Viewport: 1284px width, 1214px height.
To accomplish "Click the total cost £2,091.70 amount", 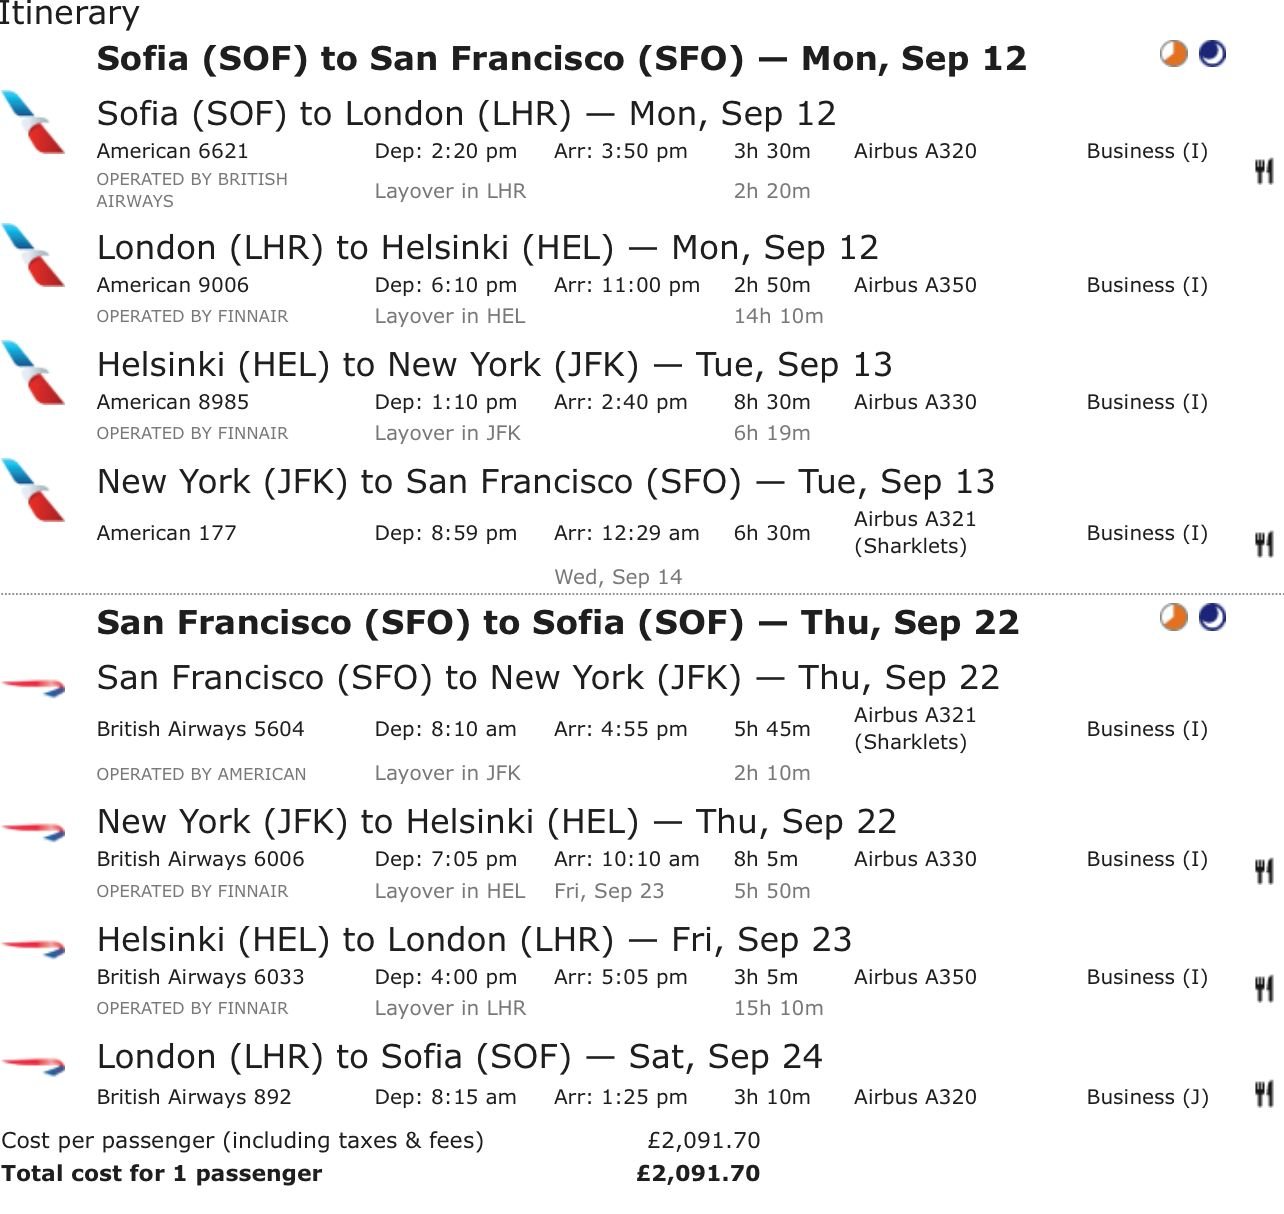I will [x=698, y=1173].
